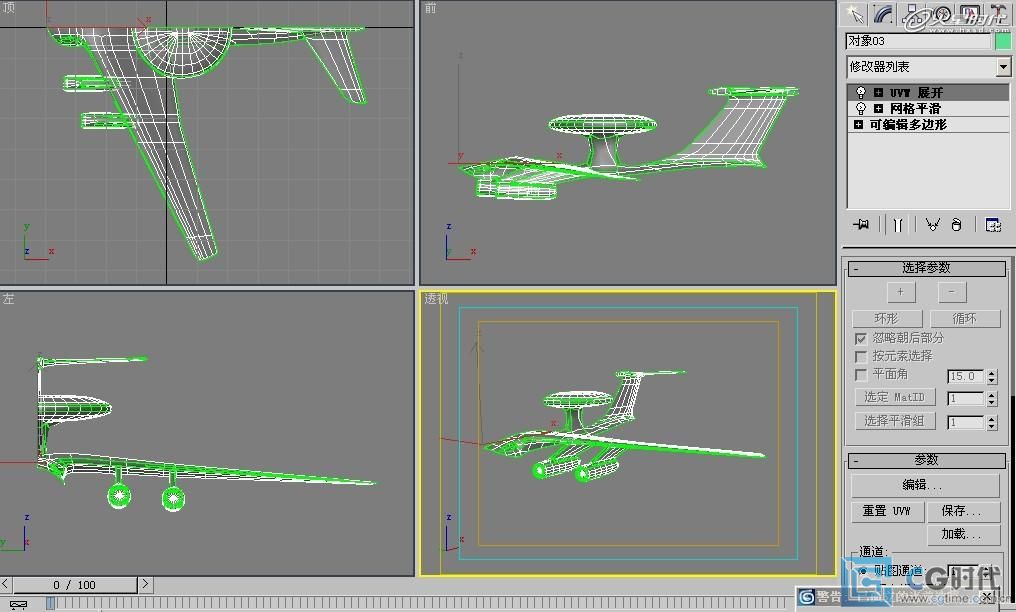Click the 加载... button
The height and width of the screenshot is (612, 1016).
pos(962,534)
